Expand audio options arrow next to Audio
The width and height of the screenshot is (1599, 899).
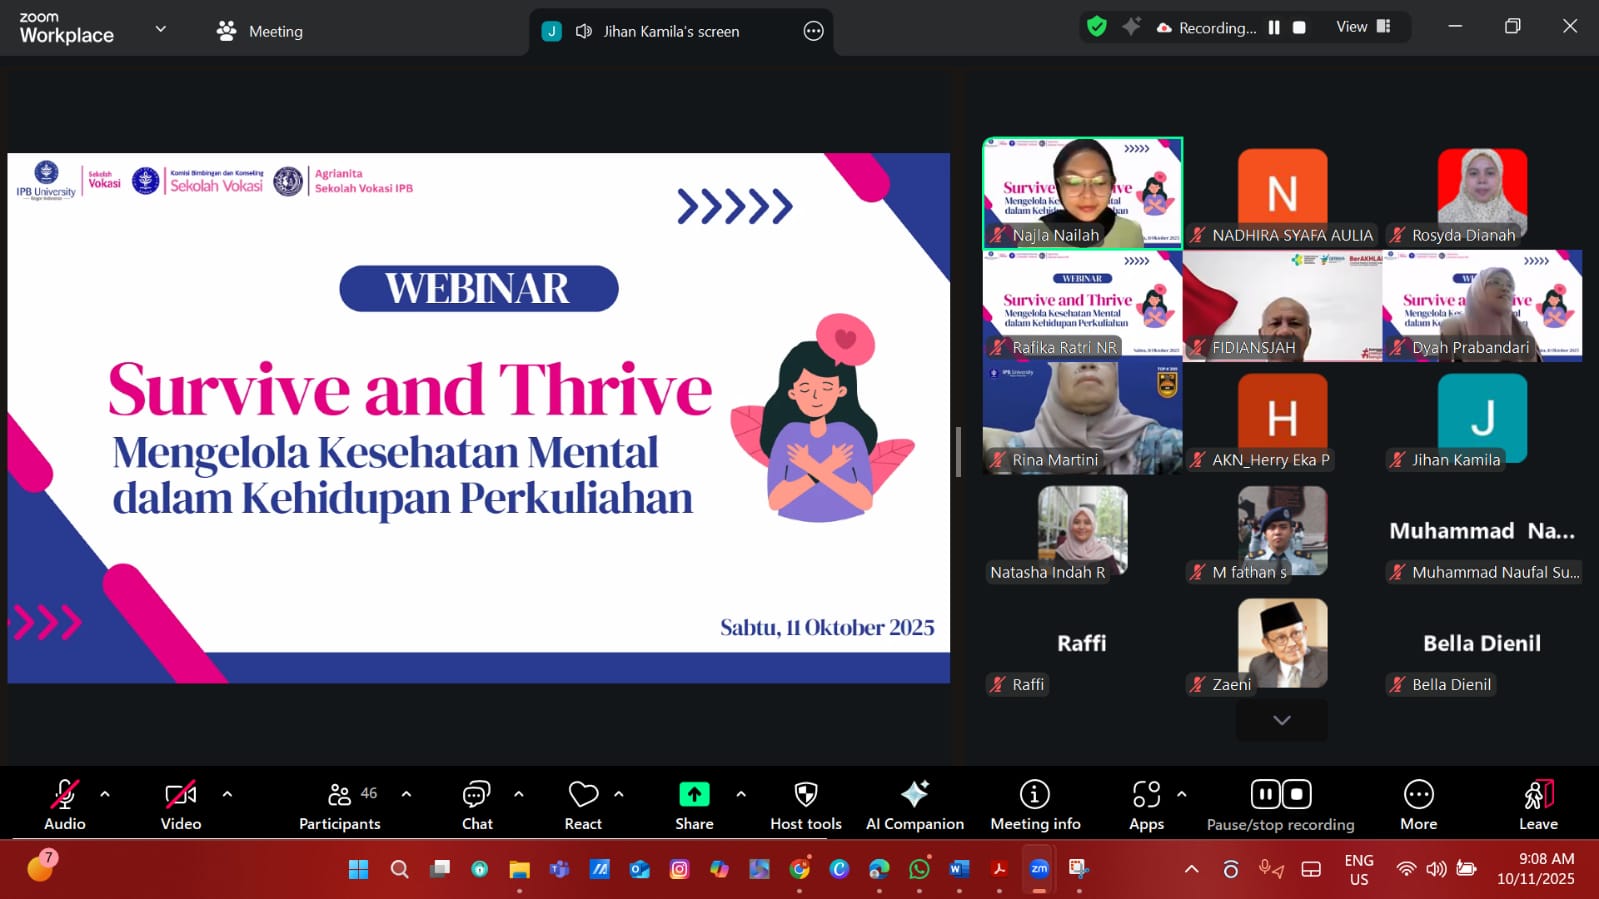coord(105,794)
